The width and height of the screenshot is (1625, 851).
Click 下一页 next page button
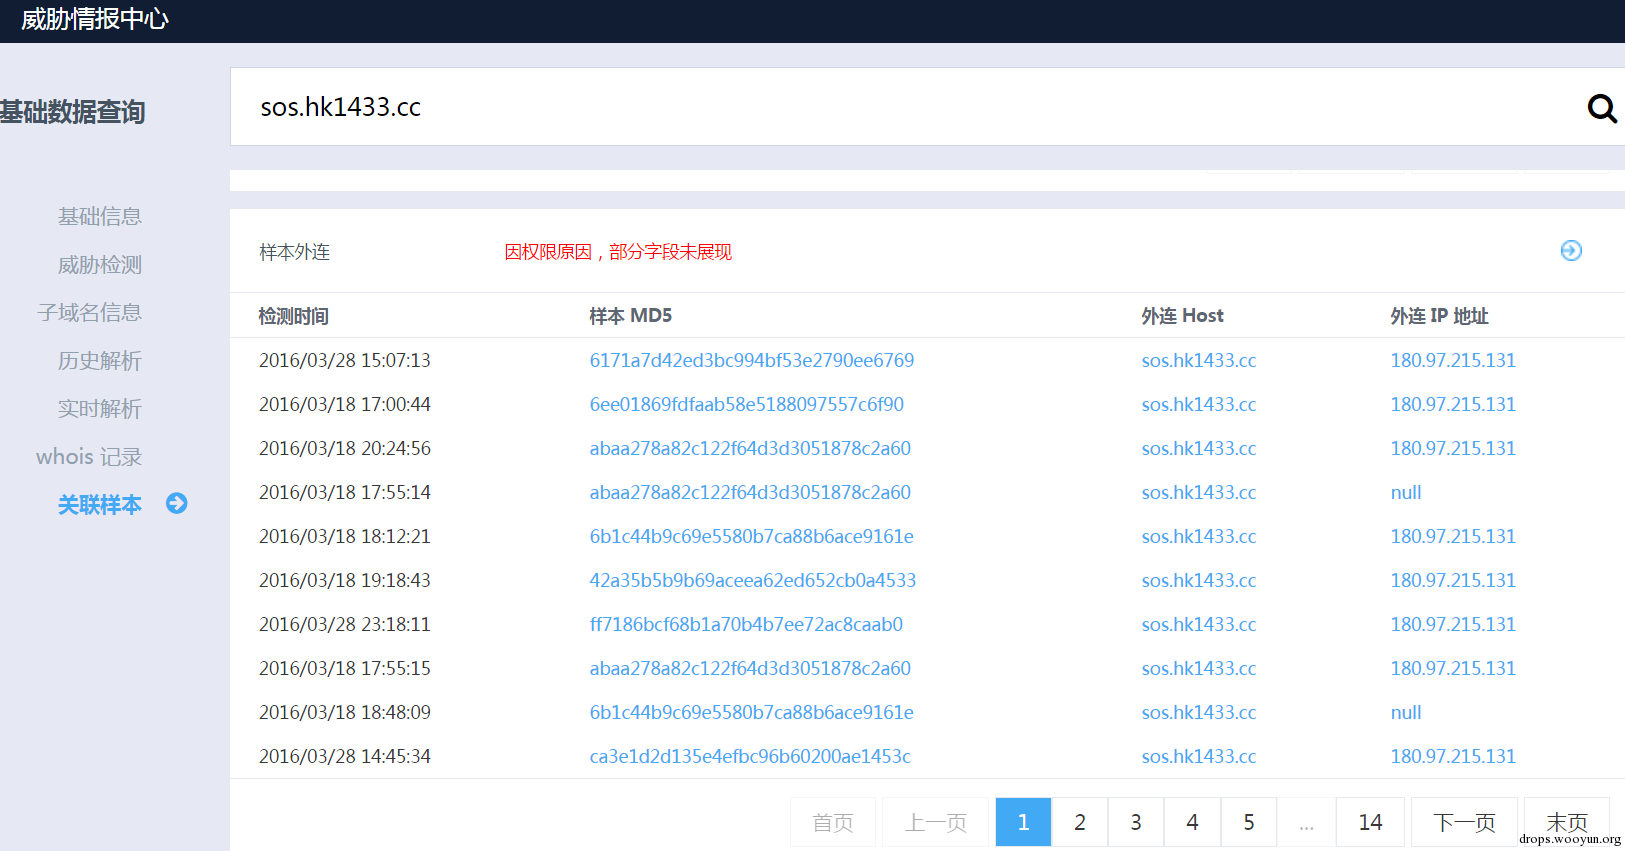coord(1464,822)
